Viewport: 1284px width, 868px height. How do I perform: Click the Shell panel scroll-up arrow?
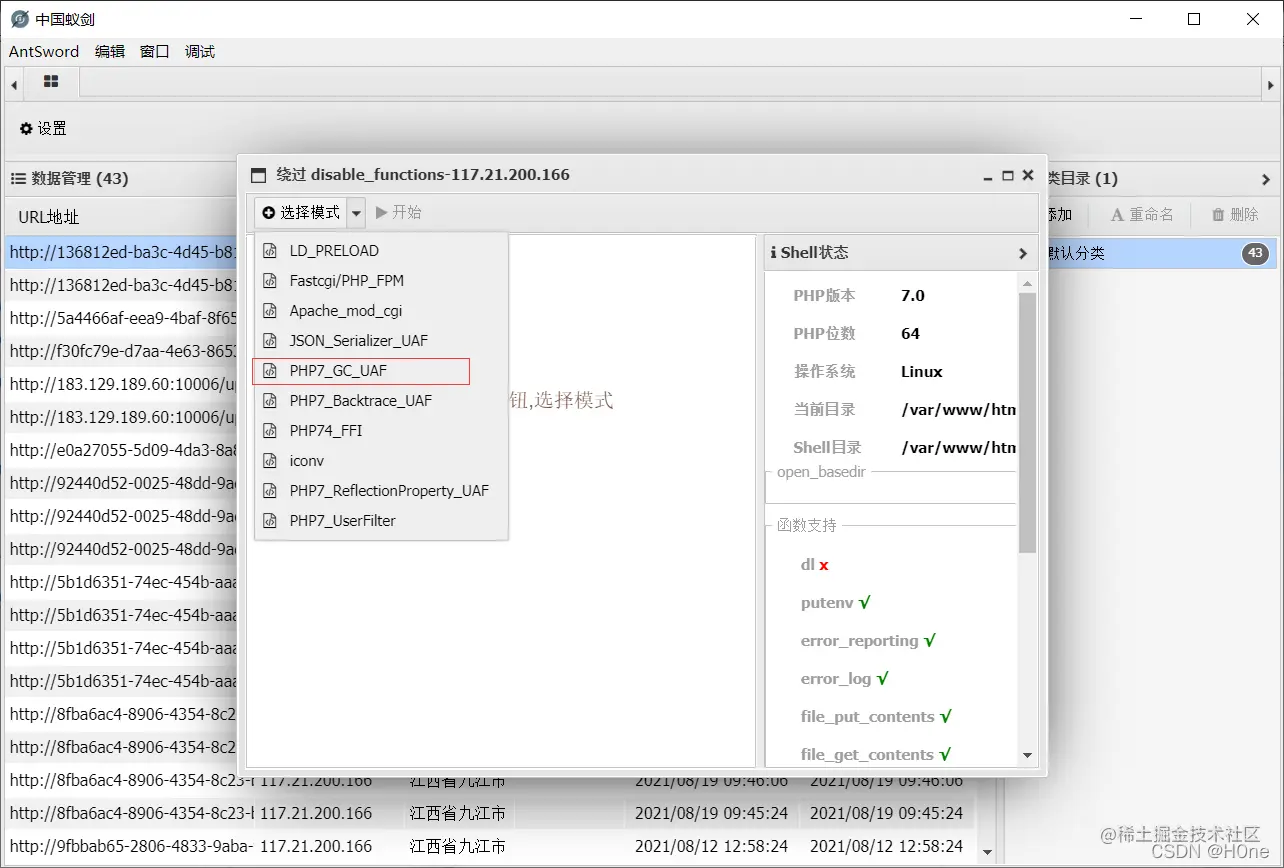pyautogui.click(x=1027, y=285)
